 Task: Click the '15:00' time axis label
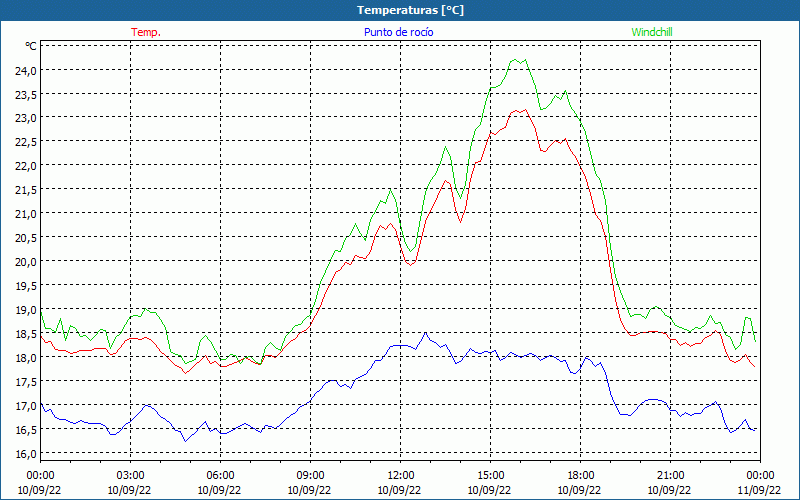[x=490, y=476]
